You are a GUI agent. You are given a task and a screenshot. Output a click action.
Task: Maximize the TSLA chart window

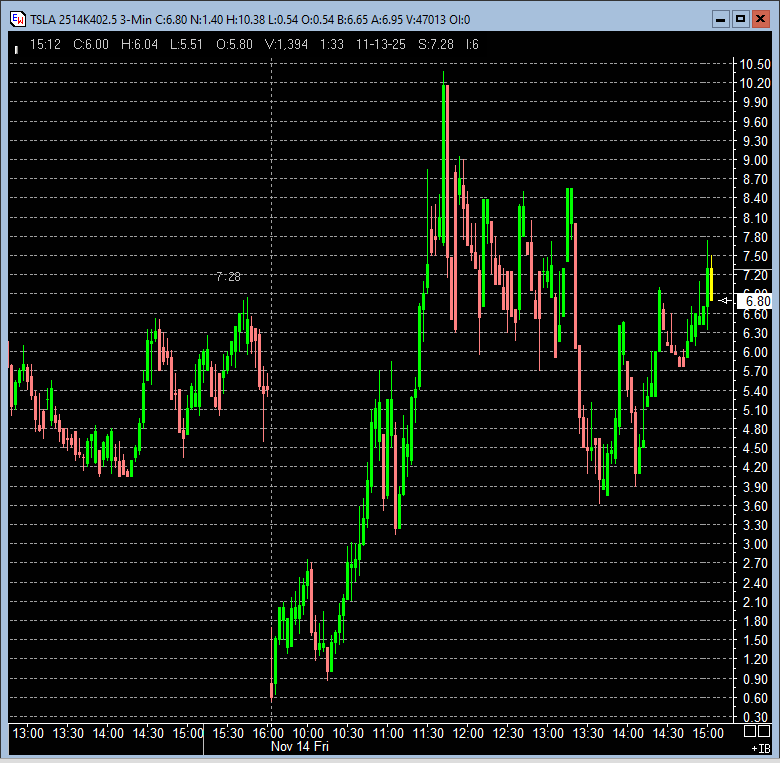(740, 19)
